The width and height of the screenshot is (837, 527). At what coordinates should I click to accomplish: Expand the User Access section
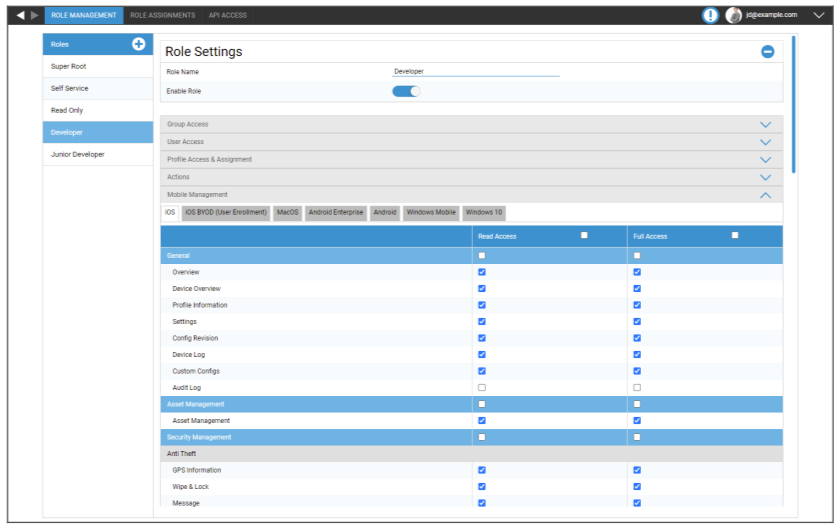click(765, 142)
